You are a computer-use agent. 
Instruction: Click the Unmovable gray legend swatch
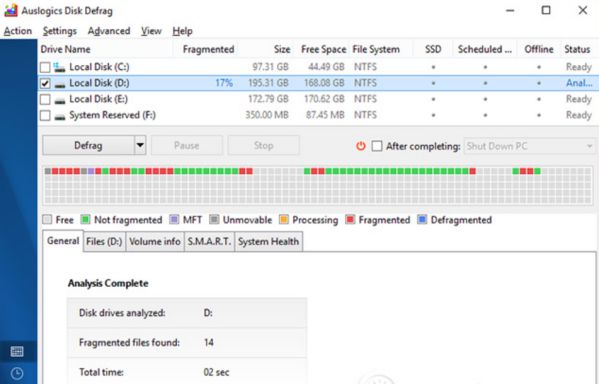click(x=214, y=219)
